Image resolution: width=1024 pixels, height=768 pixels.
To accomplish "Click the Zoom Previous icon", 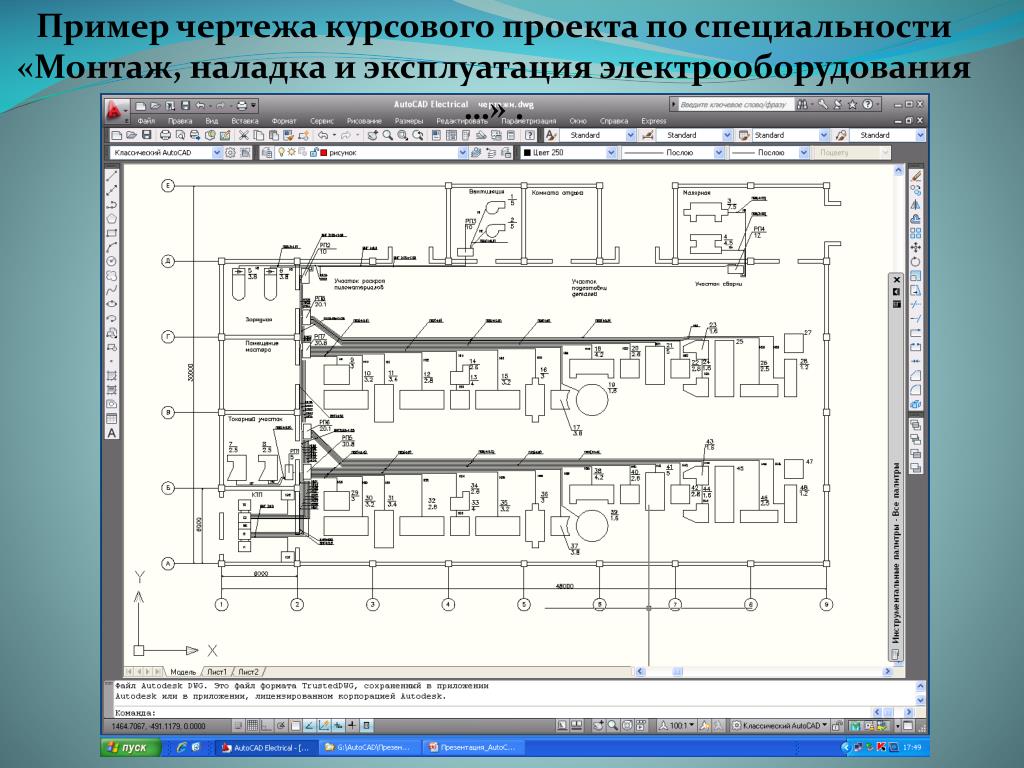I will (x=418, y=135).
